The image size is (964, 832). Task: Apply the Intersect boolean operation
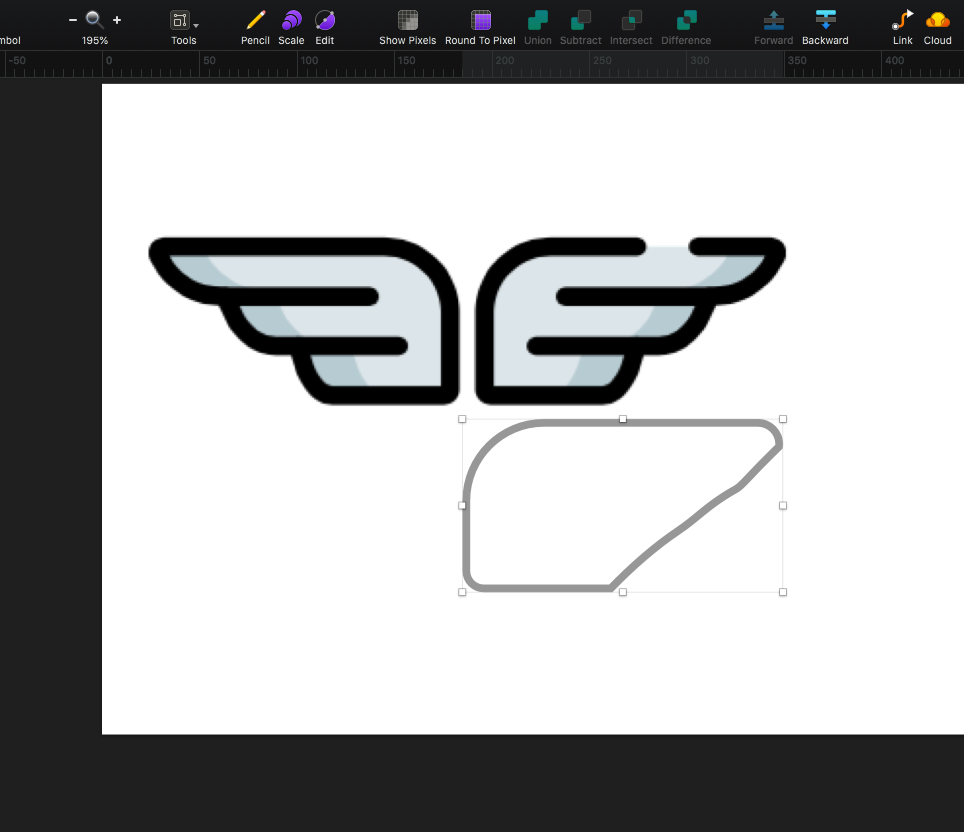click(631, 20)
